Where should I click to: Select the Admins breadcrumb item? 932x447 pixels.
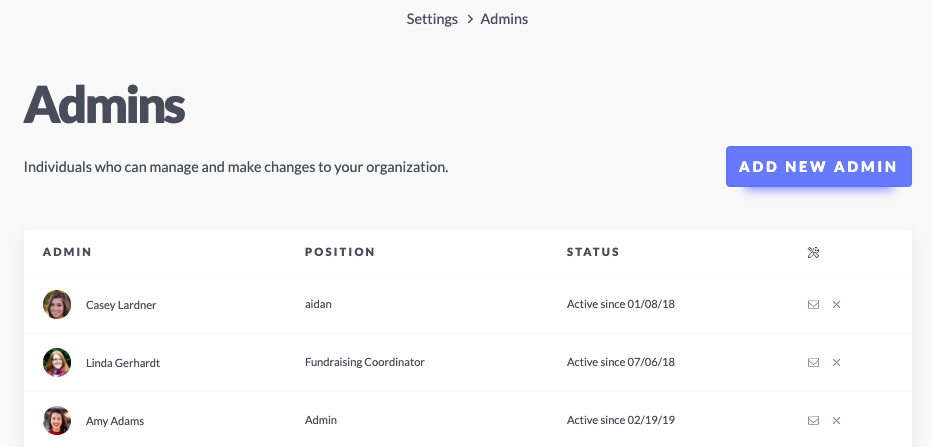[x=504, y=19]
